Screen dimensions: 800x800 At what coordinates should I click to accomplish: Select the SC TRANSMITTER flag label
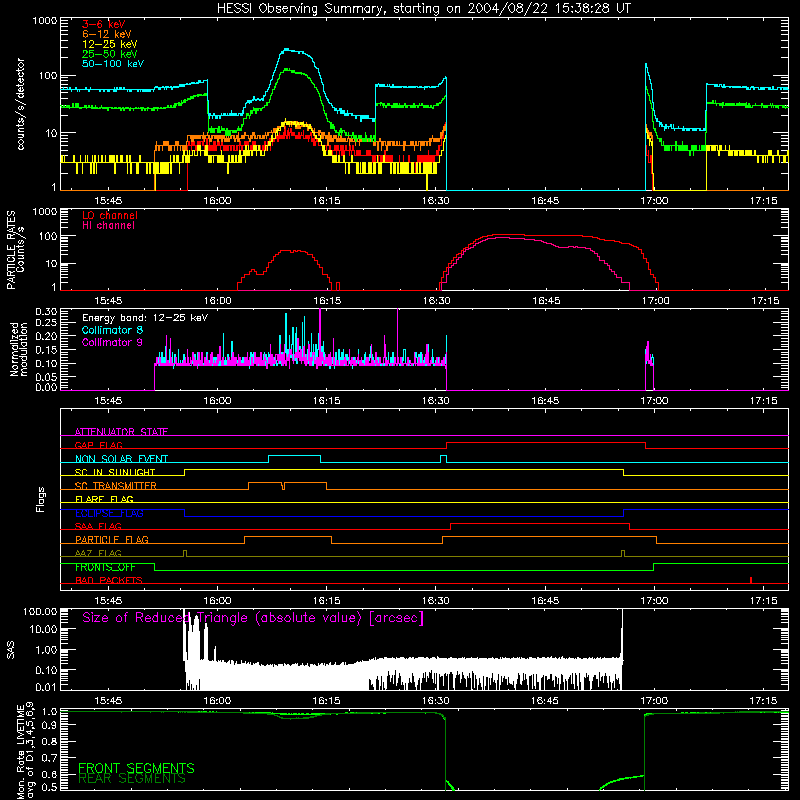coord(116,485)
